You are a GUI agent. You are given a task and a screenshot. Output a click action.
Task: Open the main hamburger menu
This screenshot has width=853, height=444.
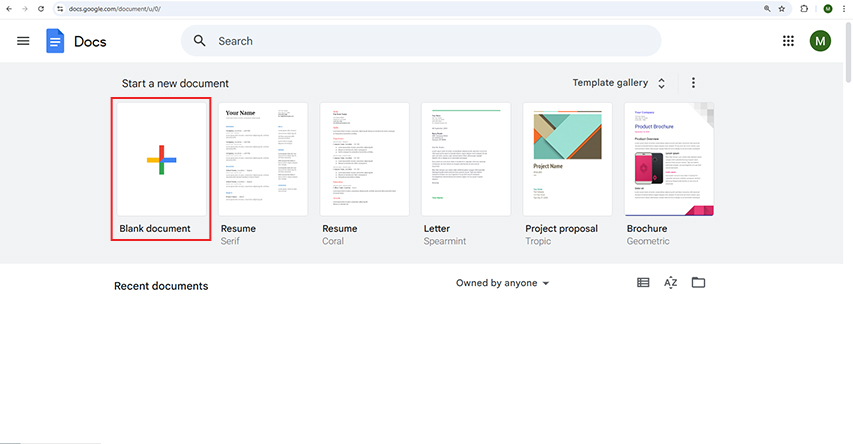pyautogui.click(x=23, y=41)
